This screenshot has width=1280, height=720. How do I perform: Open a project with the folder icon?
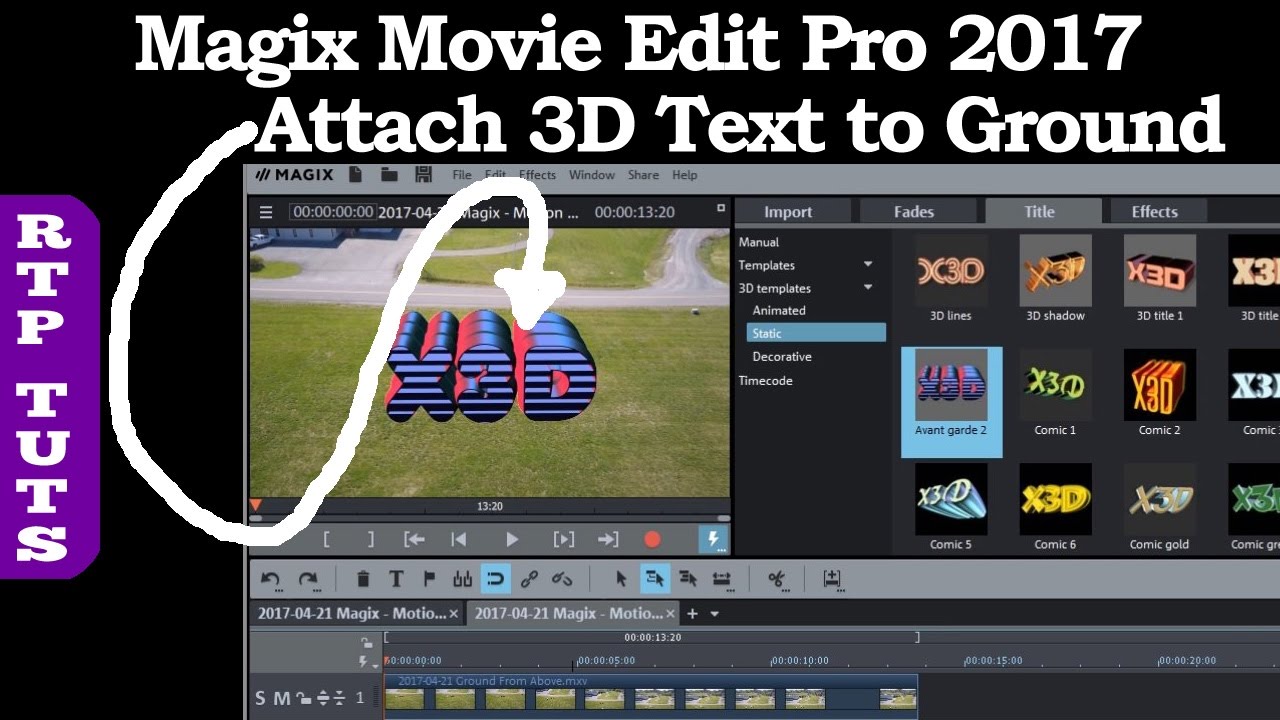tap(390, 175)
